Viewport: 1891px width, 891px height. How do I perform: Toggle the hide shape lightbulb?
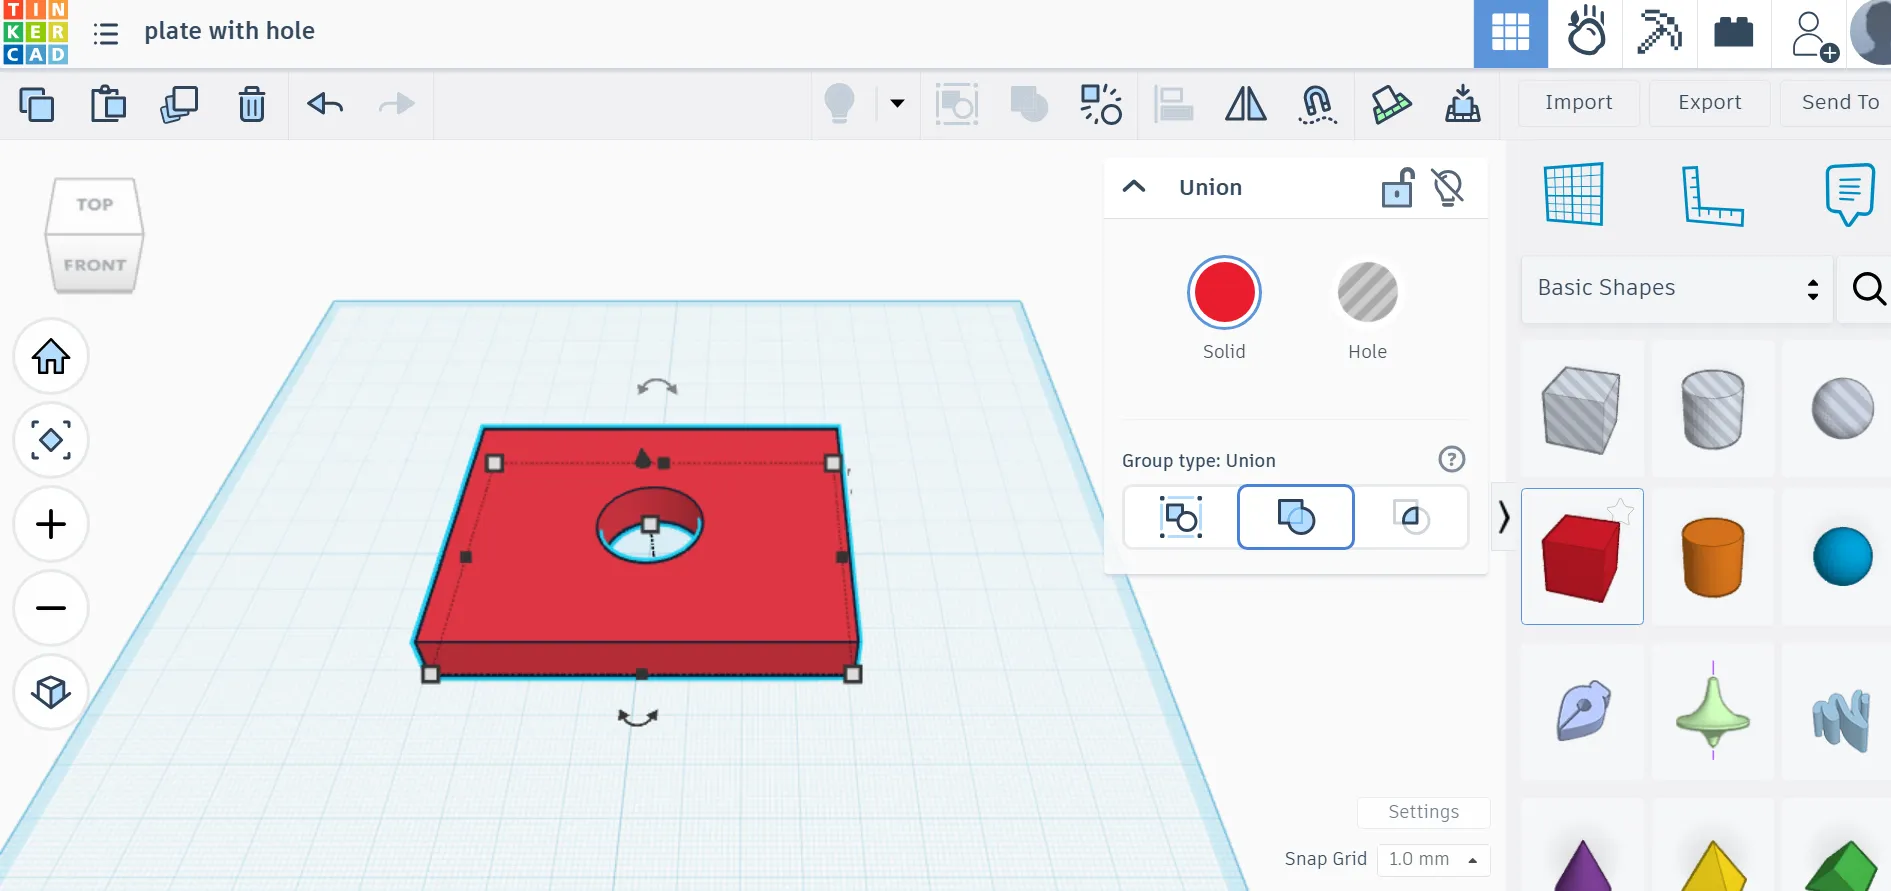pyautogui.click(x=1448, y=187)
